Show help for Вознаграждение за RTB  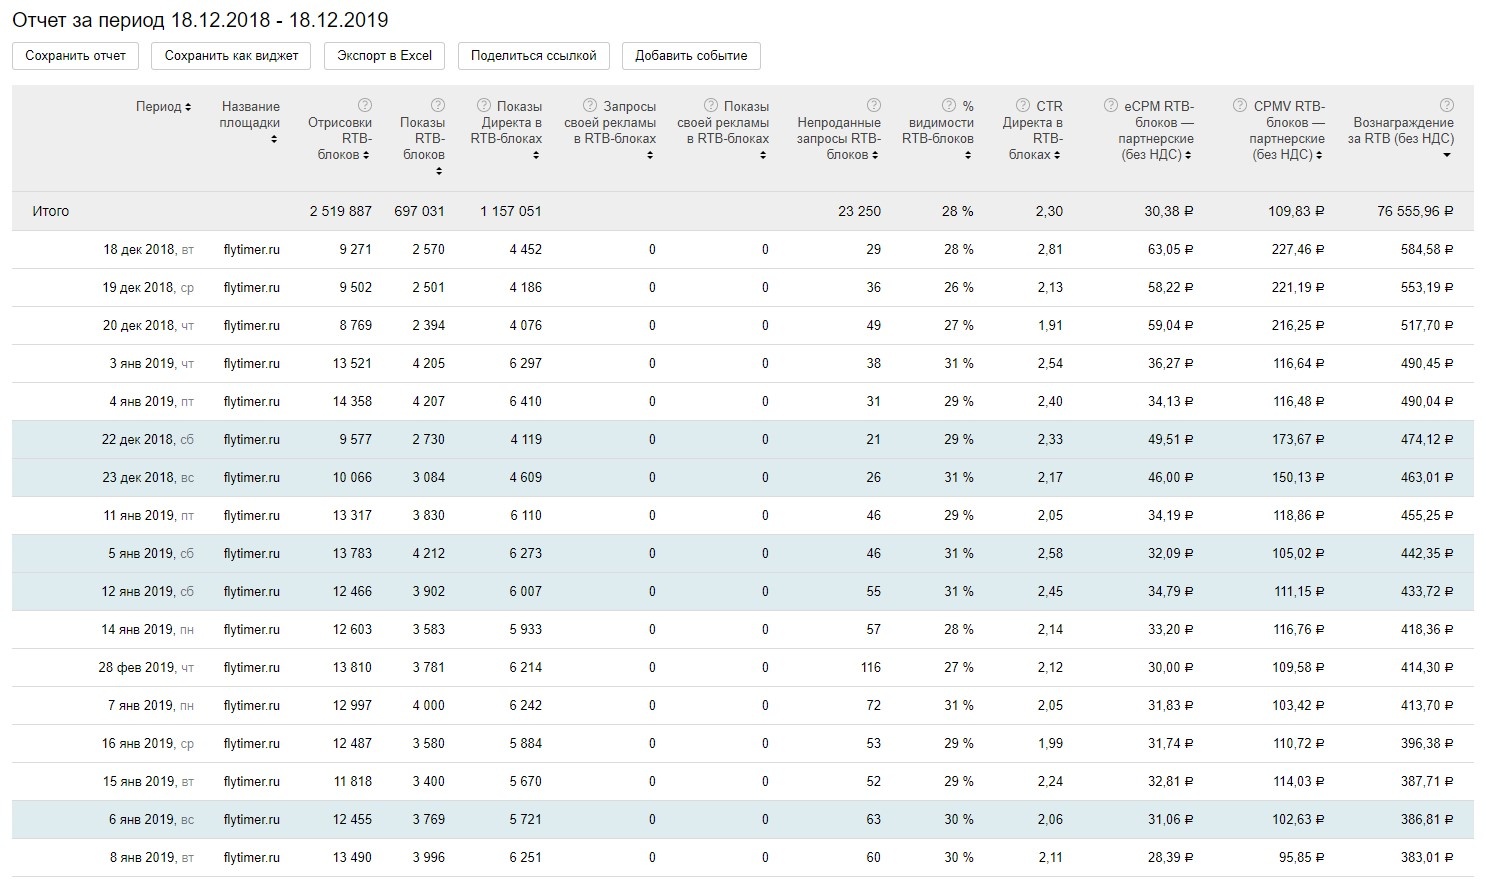[x=1447, y=105]
